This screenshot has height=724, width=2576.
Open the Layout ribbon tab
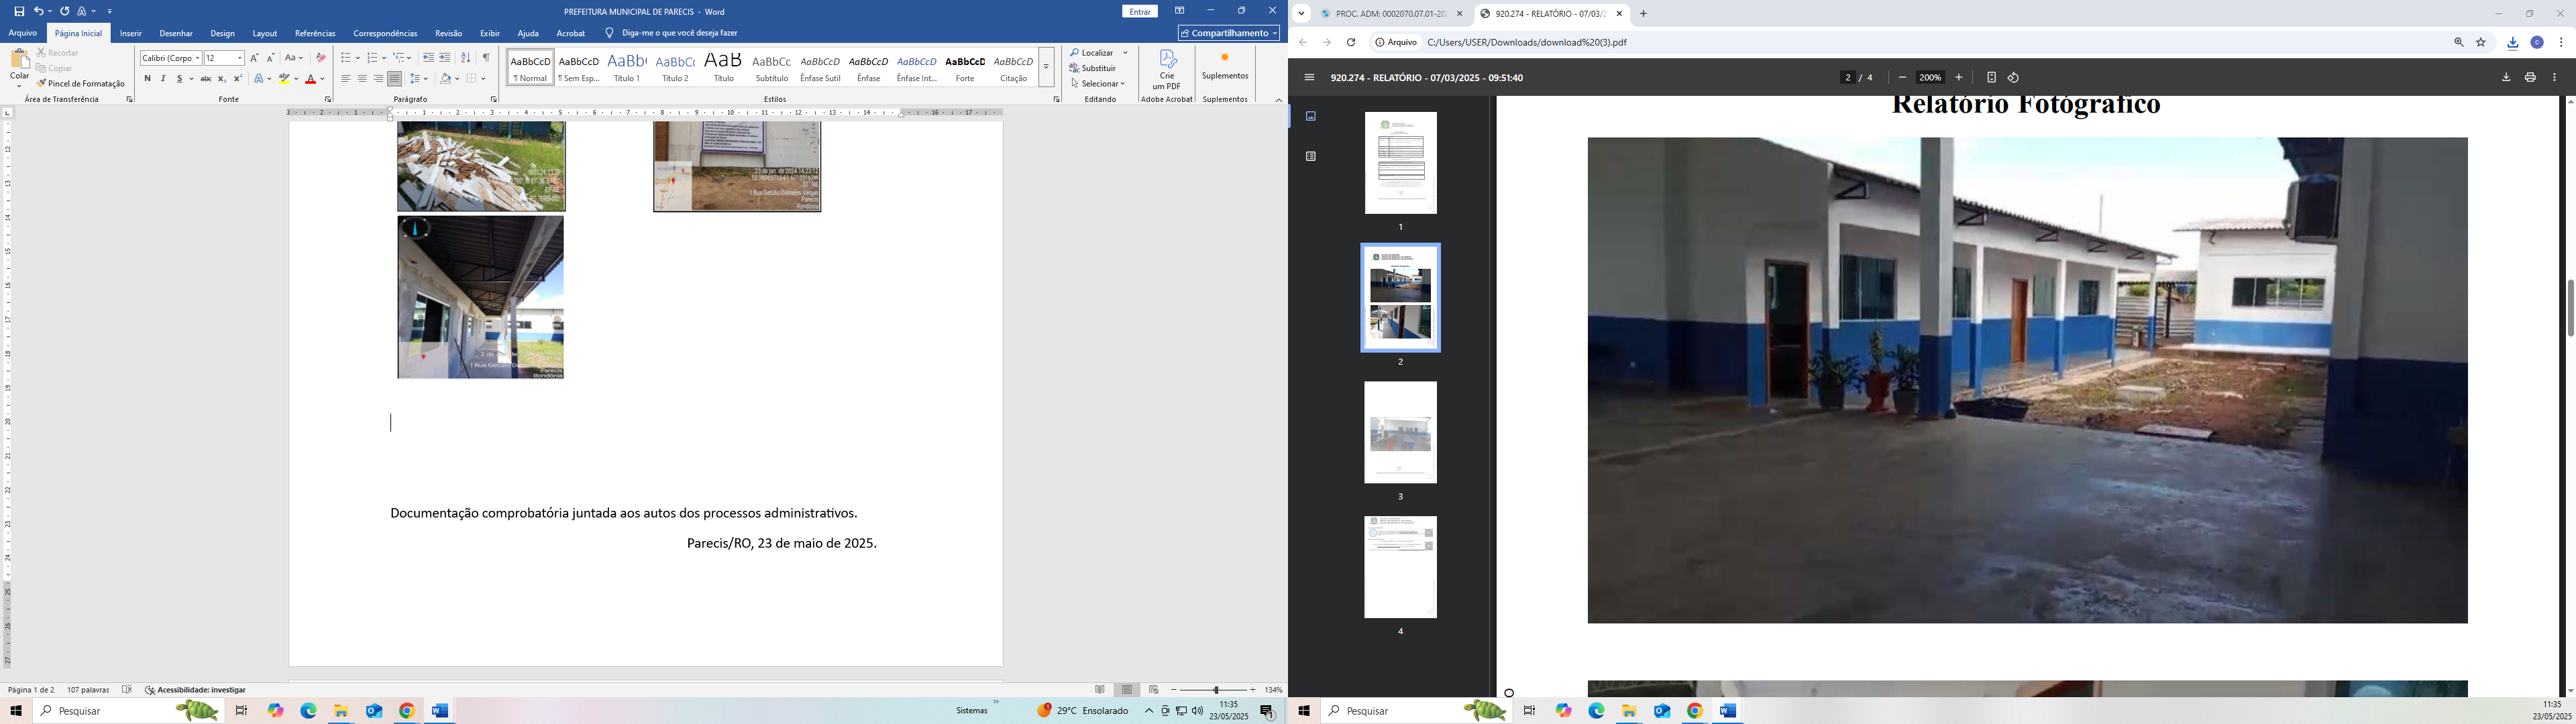pos(265,34)
